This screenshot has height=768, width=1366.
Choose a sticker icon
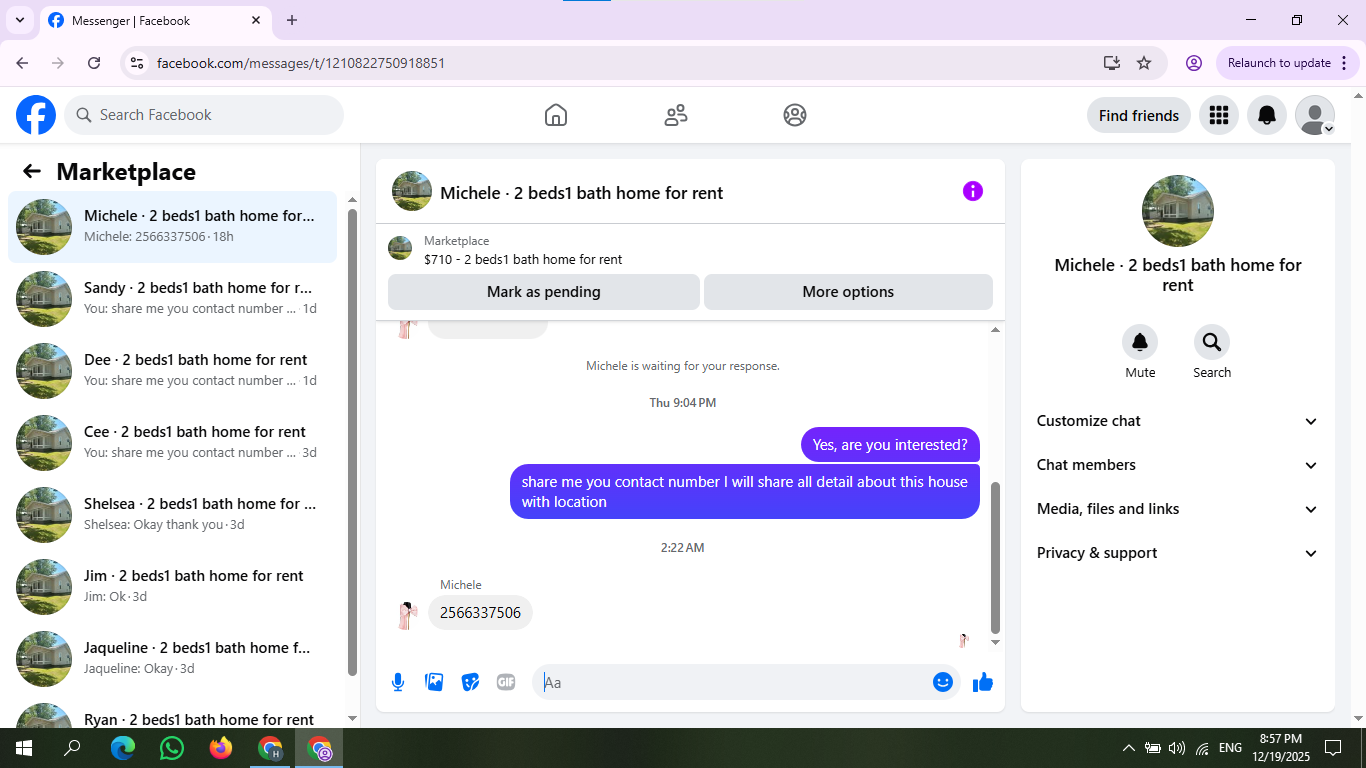pyautogui.click(x=470, y=682)
